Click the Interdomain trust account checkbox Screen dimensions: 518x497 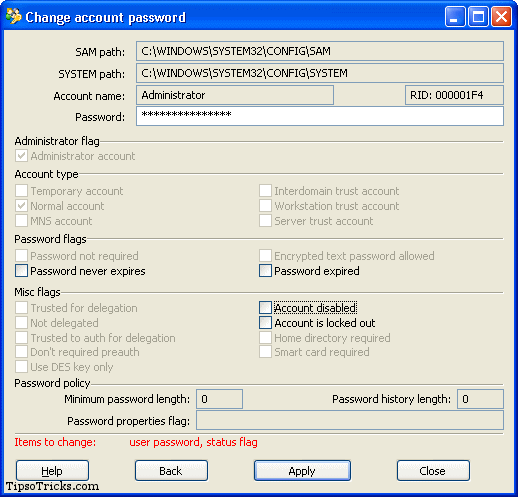pyautogui.click(x=265, y=191)
